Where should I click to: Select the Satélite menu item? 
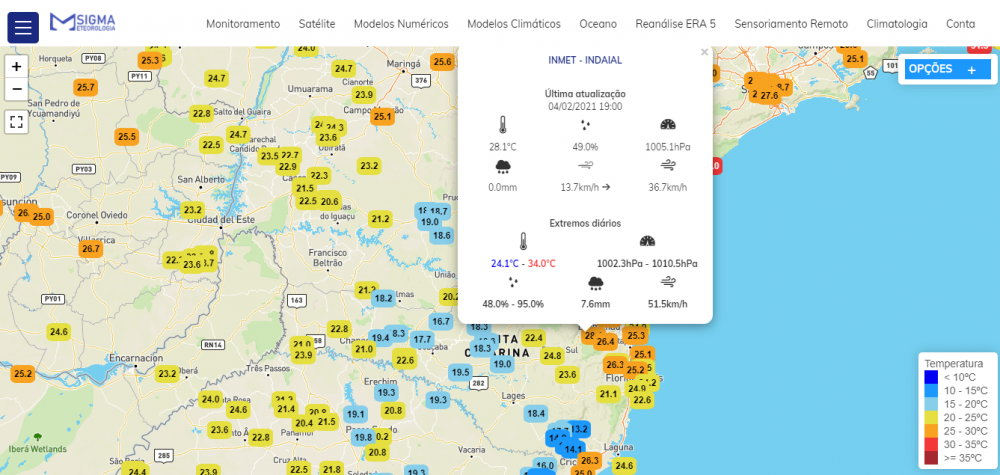point(317,24)
